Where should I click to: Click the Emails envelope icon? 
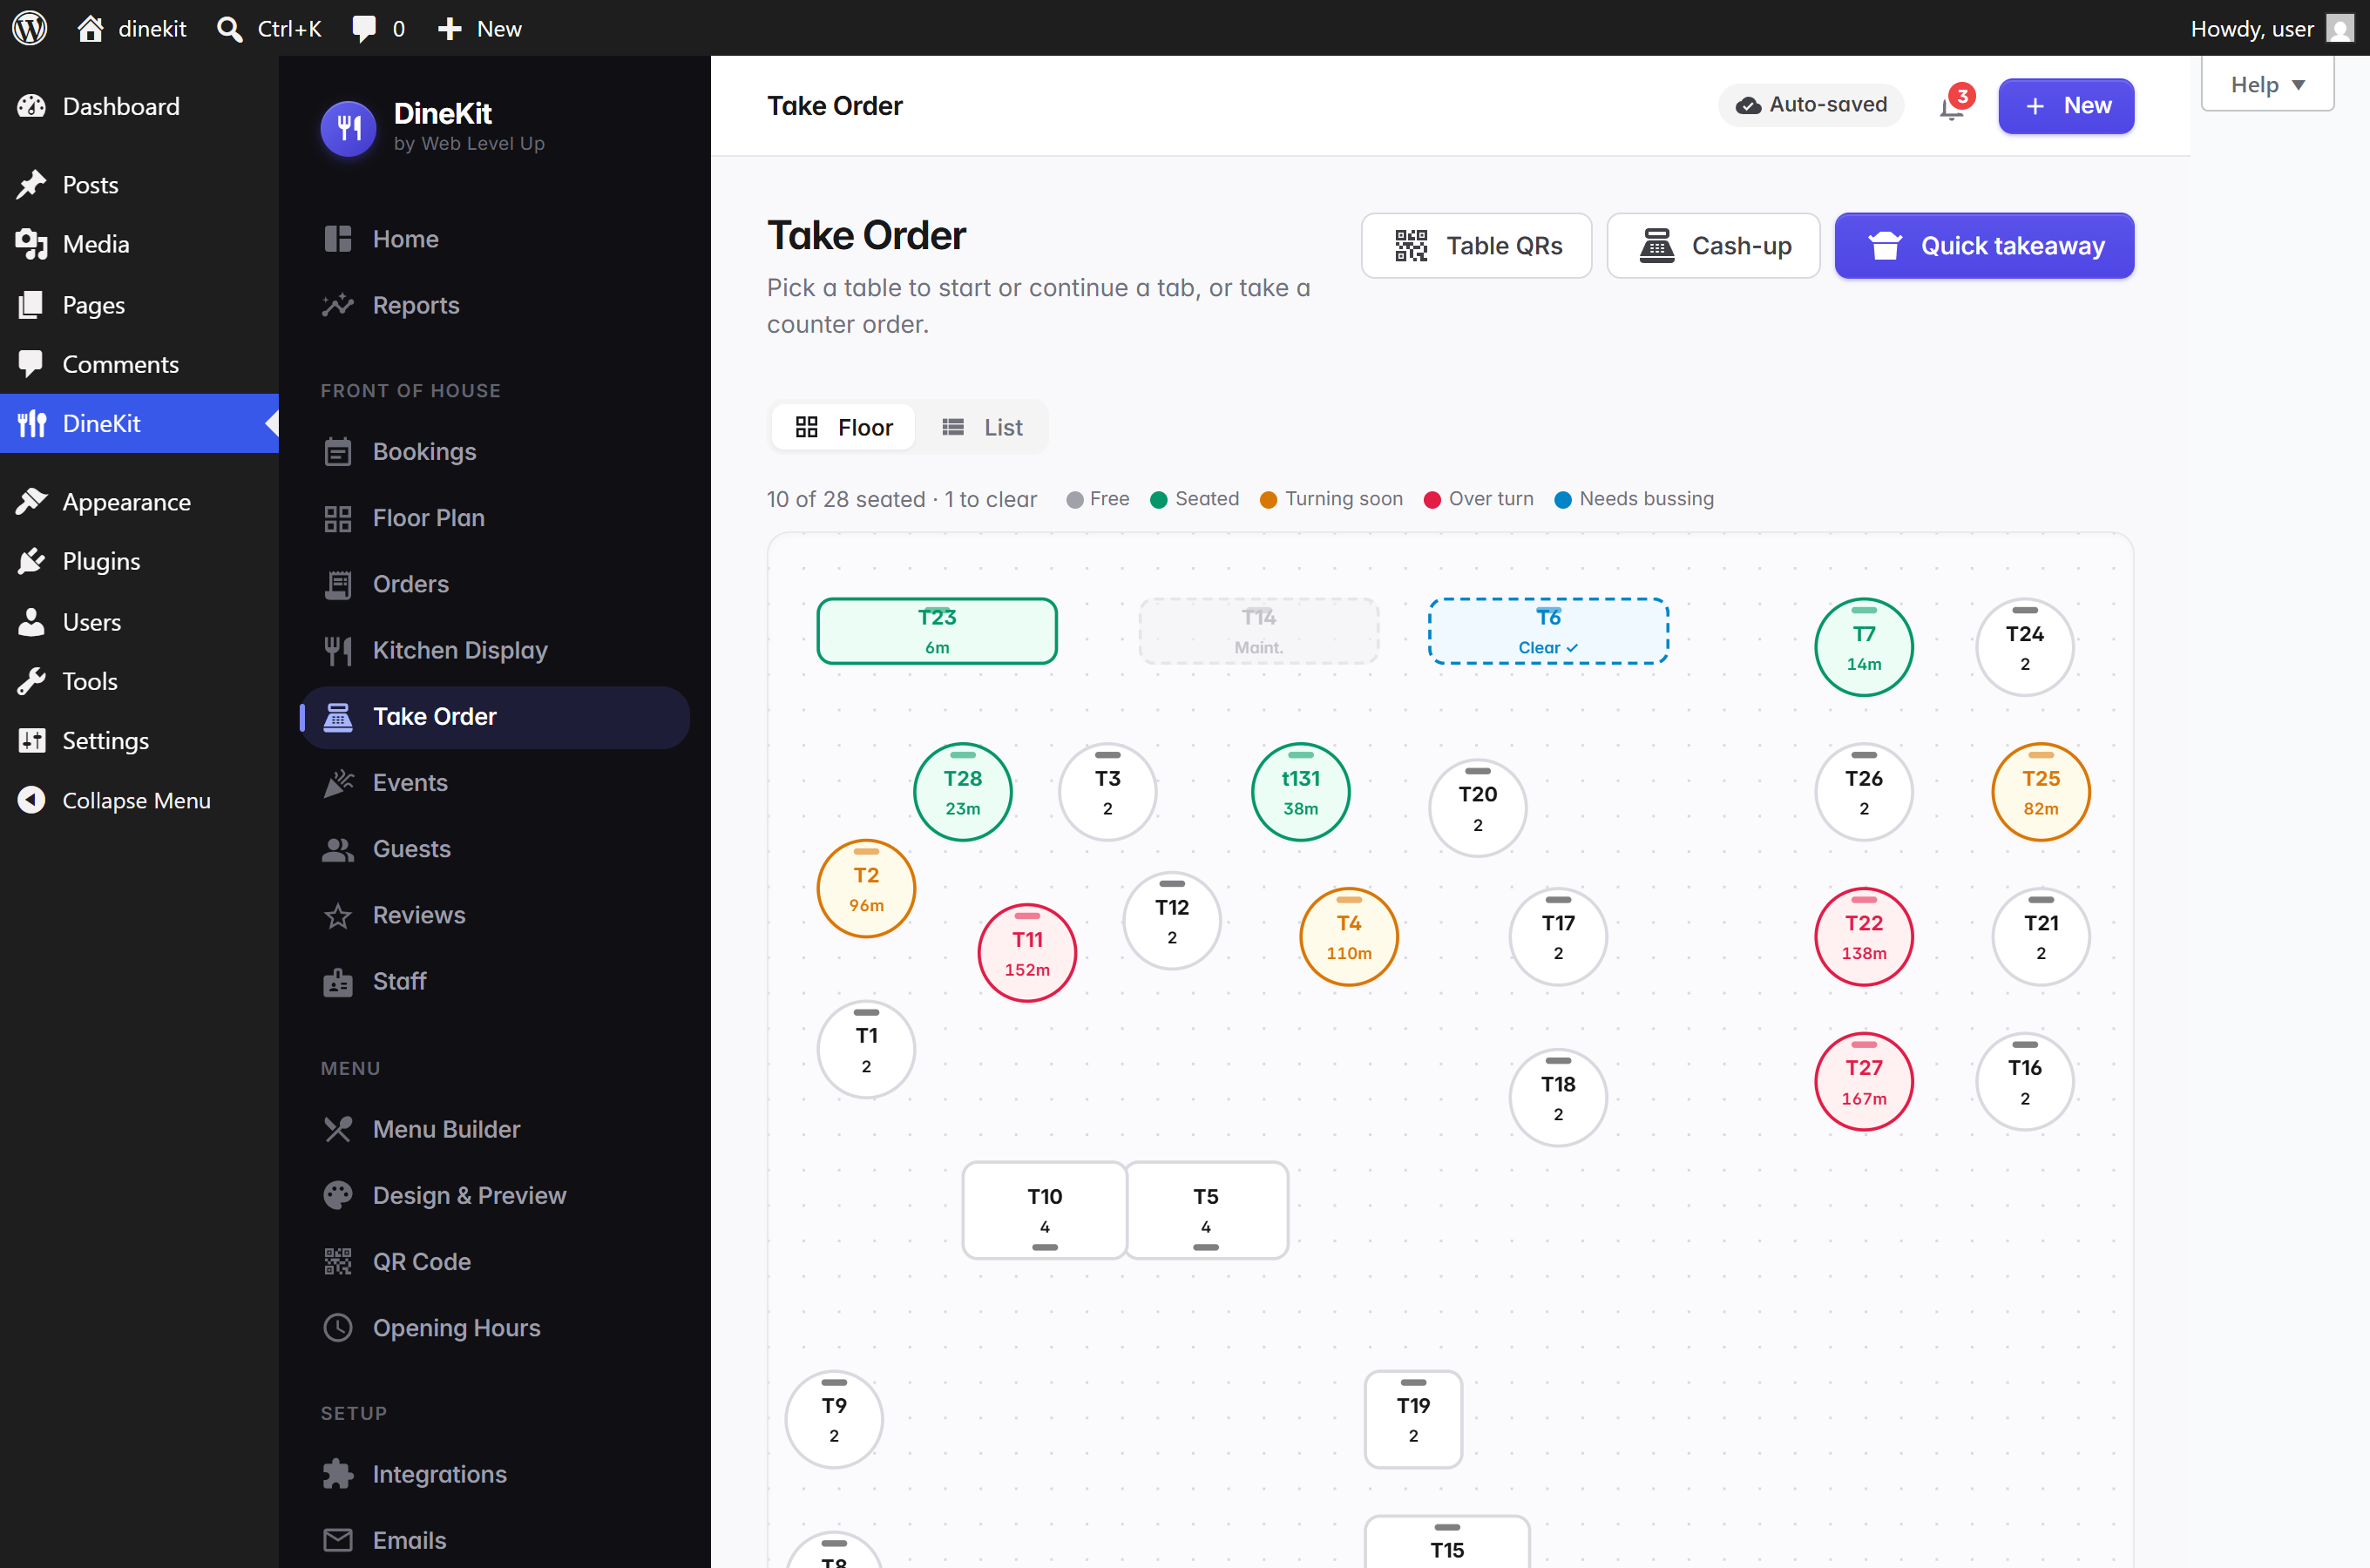click(x=338, y=1540)
